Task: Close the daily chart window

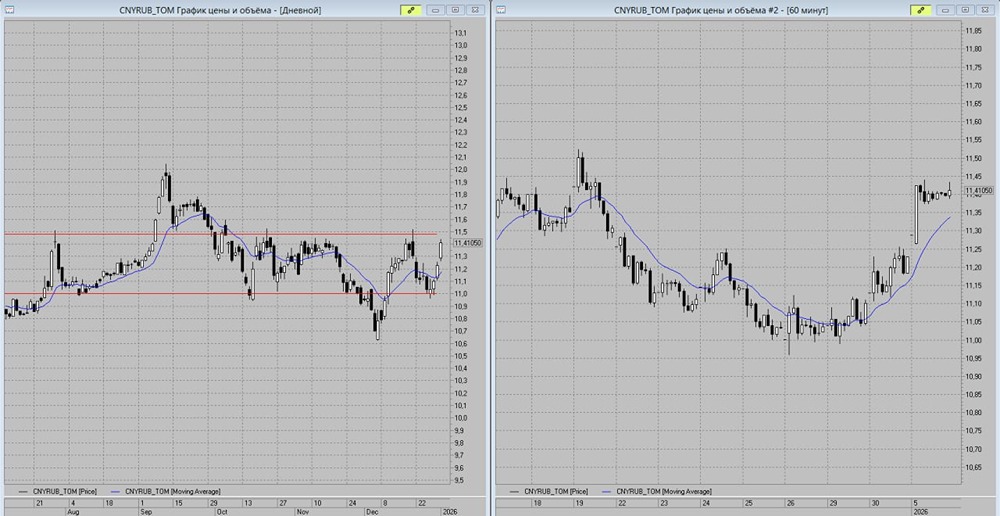Action: coord(475,10)
